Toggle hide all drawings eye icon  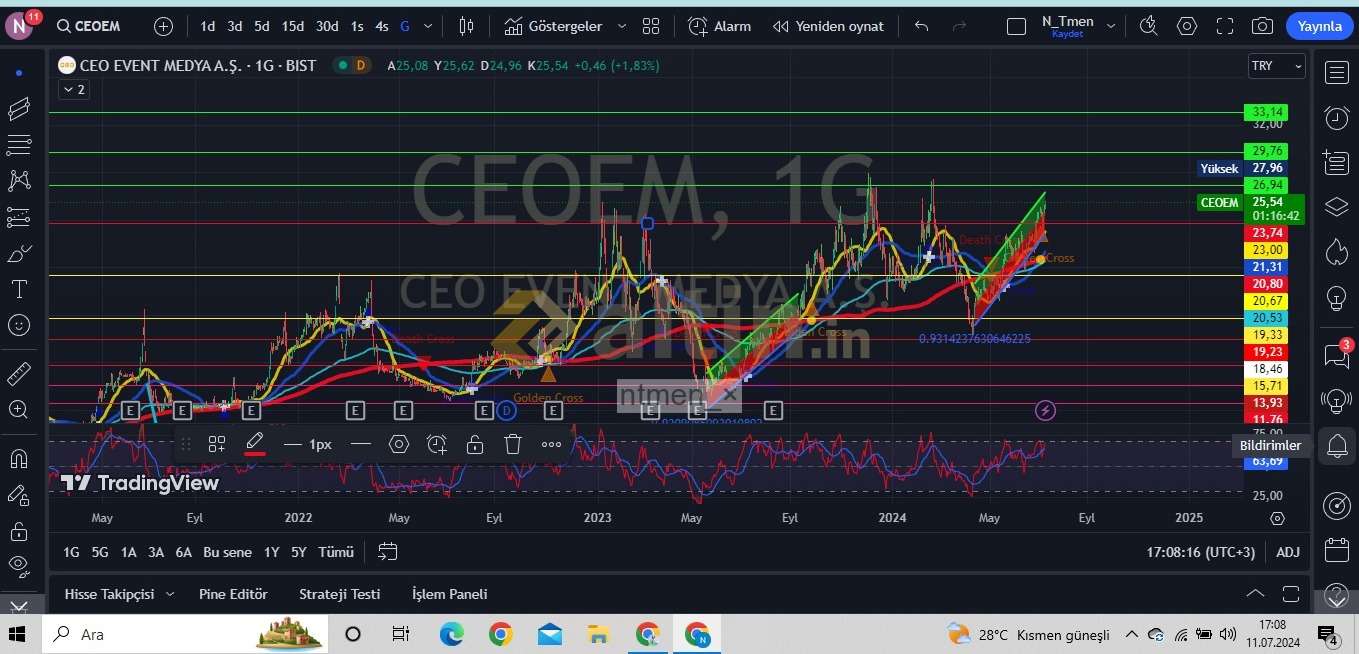coord(18,566)
